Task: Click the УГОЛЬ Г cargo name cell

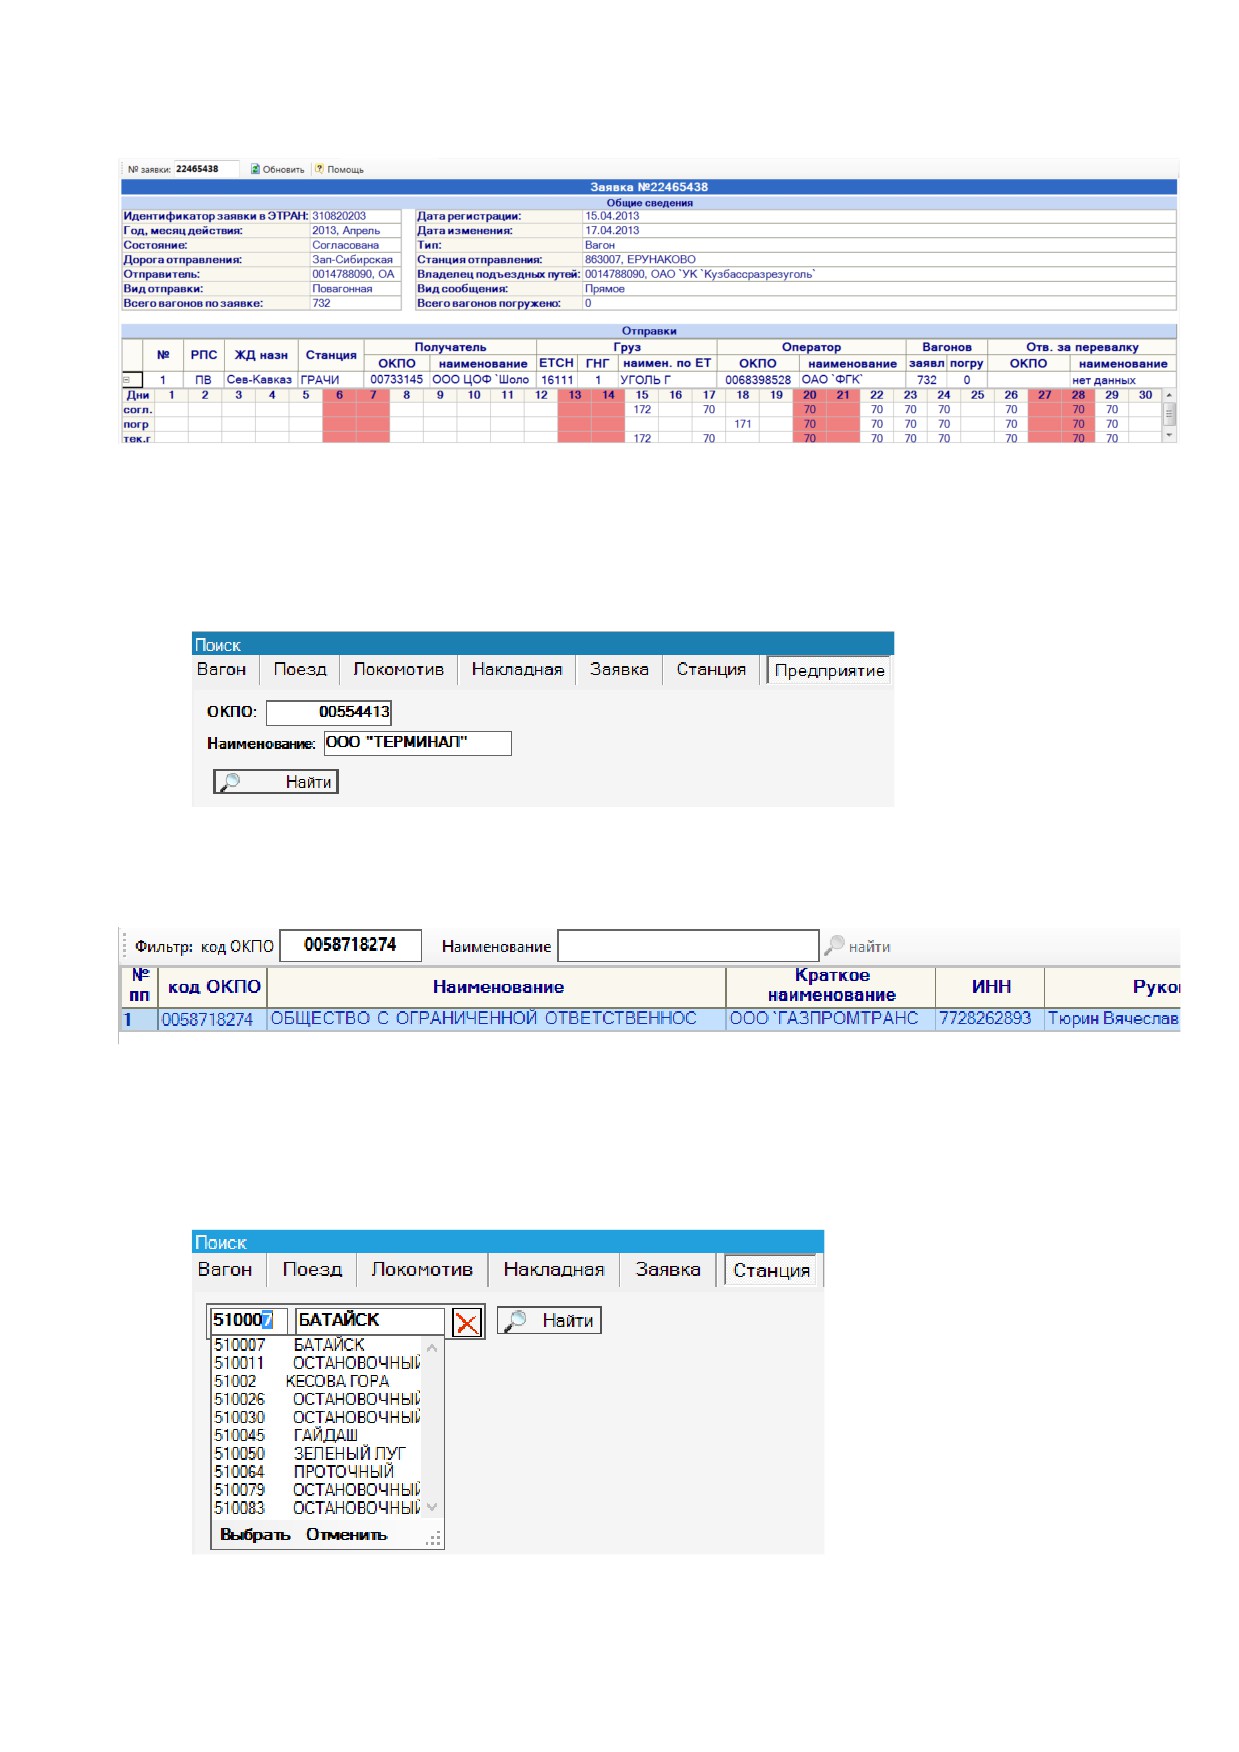Action: (667, 380)
